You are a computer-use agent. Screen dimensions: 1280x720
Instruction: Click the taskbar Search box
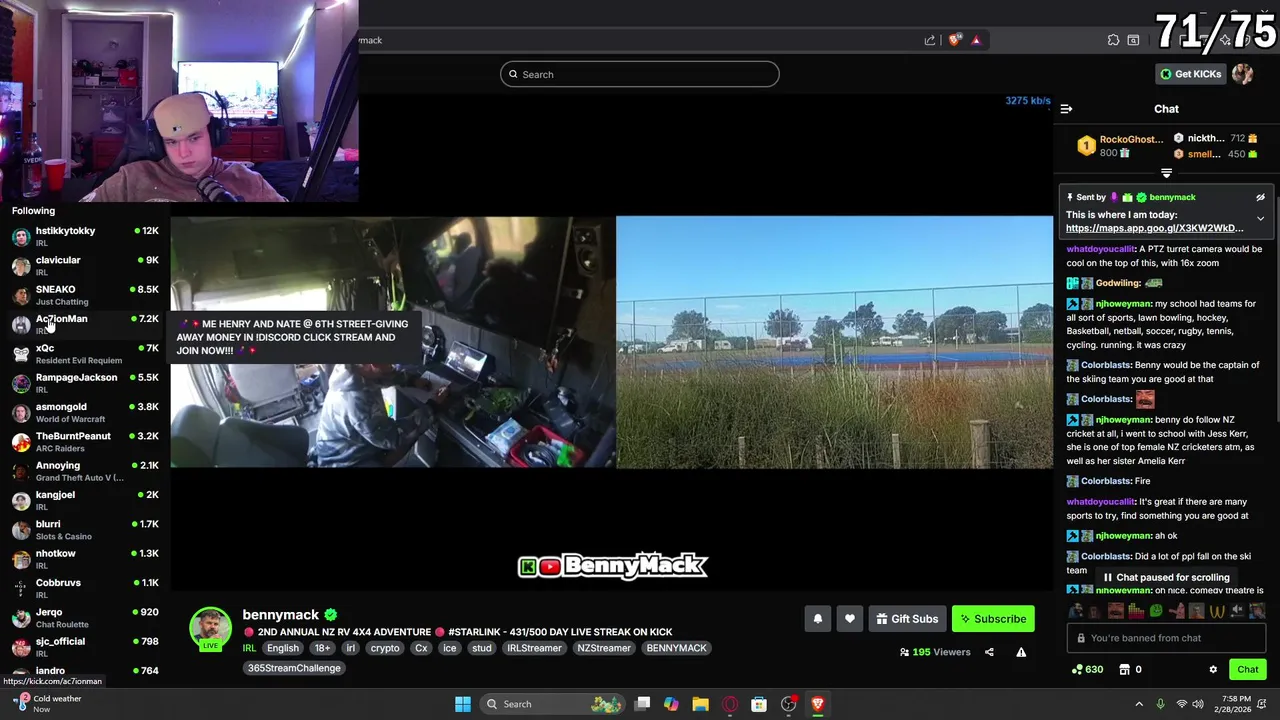click(x=553, y=704)
